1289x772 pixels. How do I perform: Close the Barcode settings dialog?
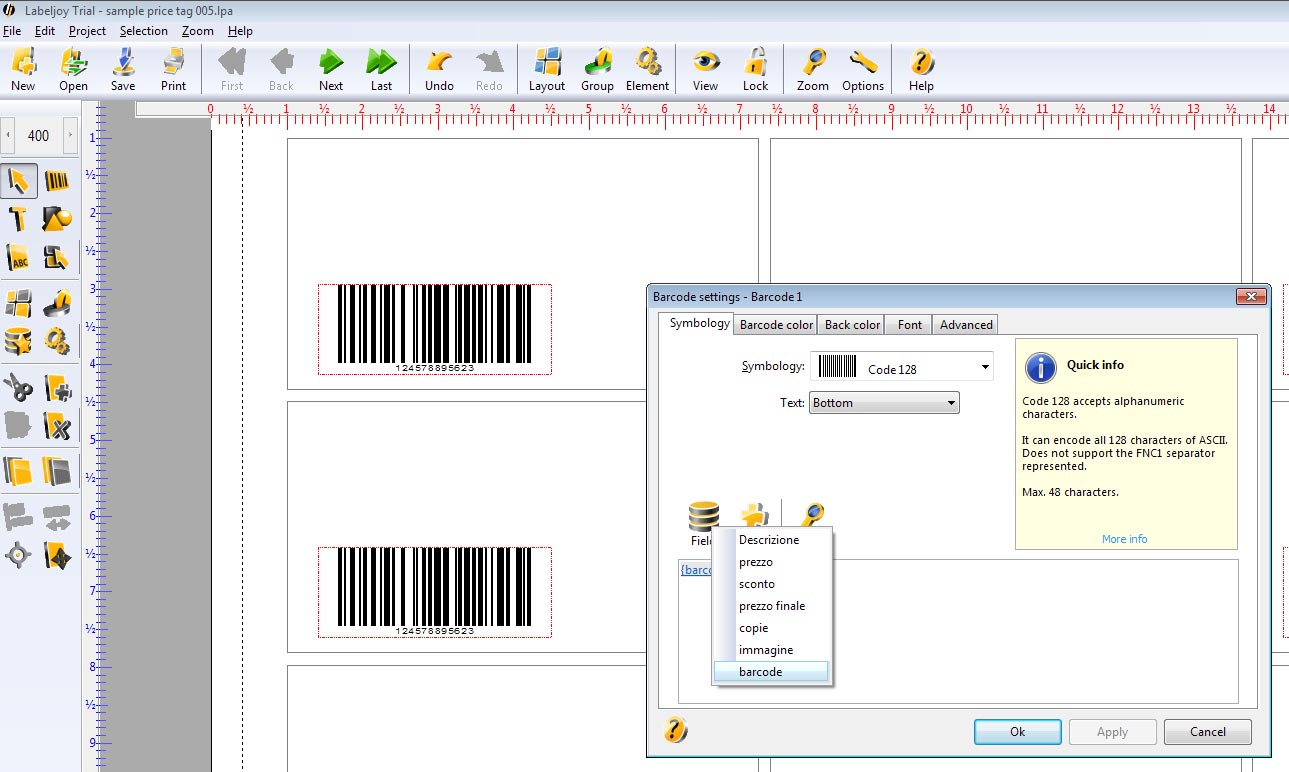coord(1251,297)
